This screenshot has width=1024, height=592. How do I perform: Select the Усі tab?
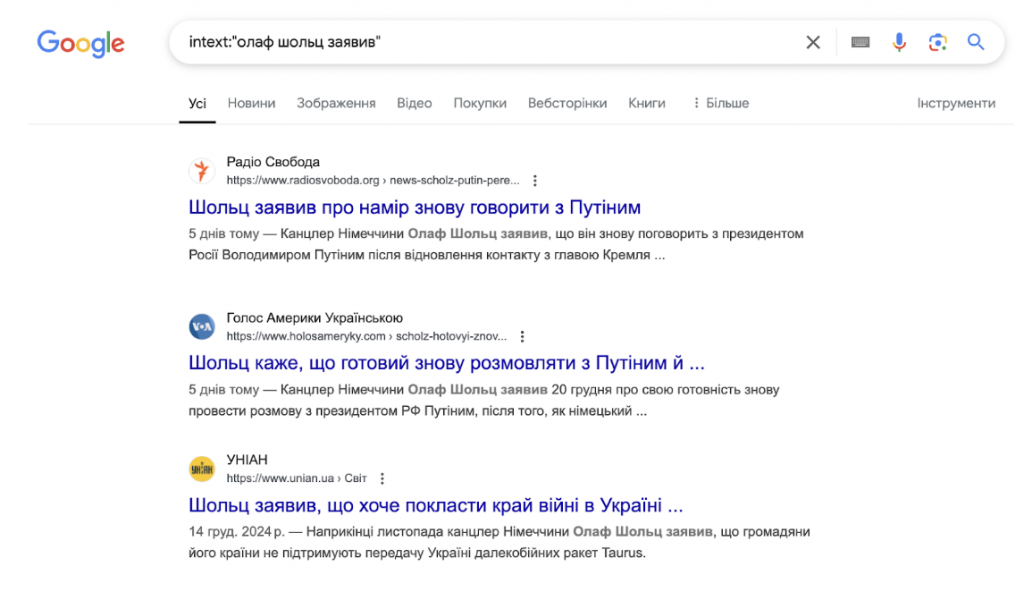point(197,103)
